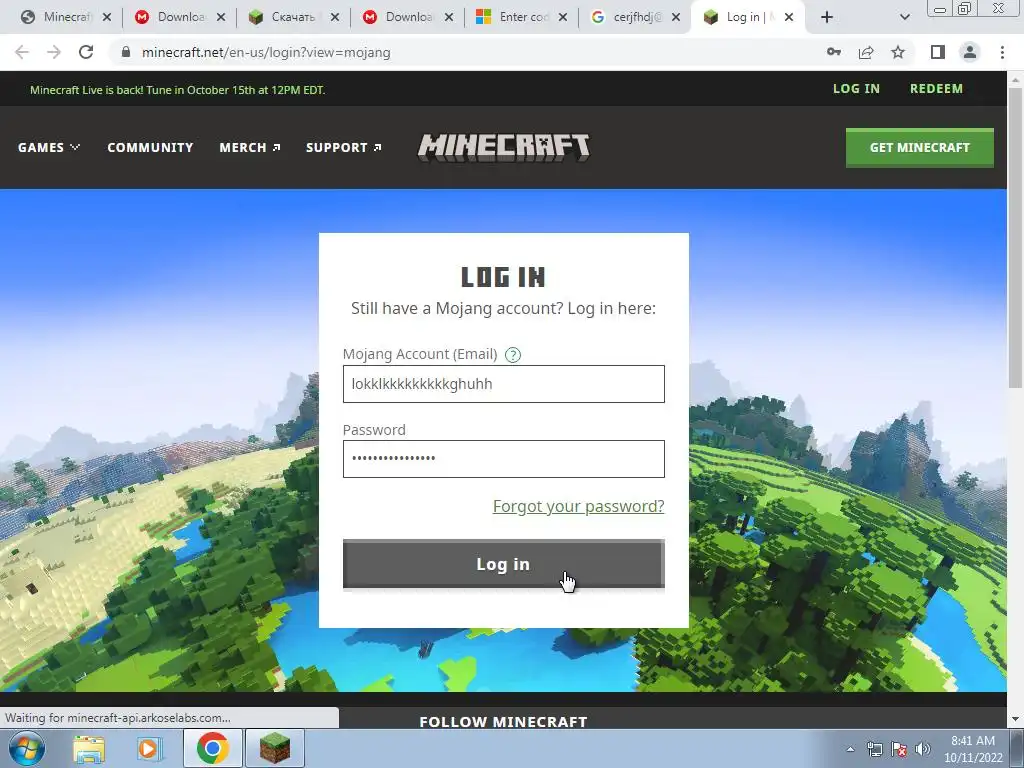Image resolution: width=1024 pixels, height=768 pixels.
Task: Open Action Center flag icon
Action: [x=899, y=749]
